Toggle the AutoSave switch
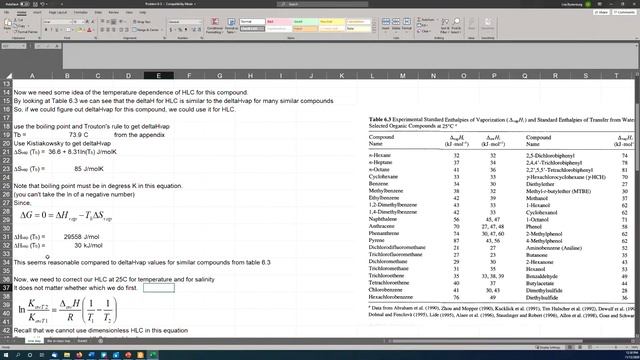This screenshot has height=360, width=640. coord(24,4)
